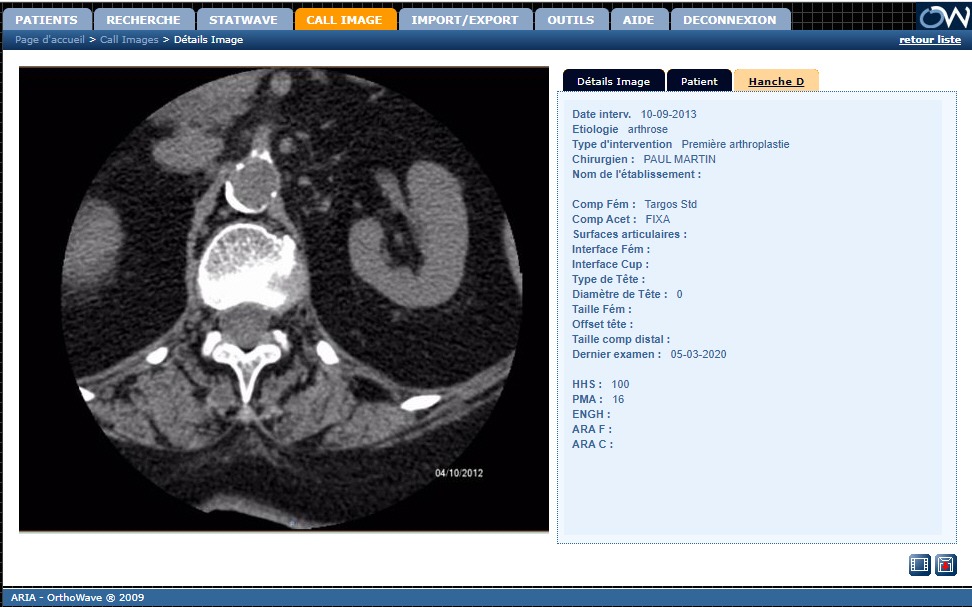Click the Première arthroplastie value
The height and width of the screenshot is (607, 972).
pos(735,144)
